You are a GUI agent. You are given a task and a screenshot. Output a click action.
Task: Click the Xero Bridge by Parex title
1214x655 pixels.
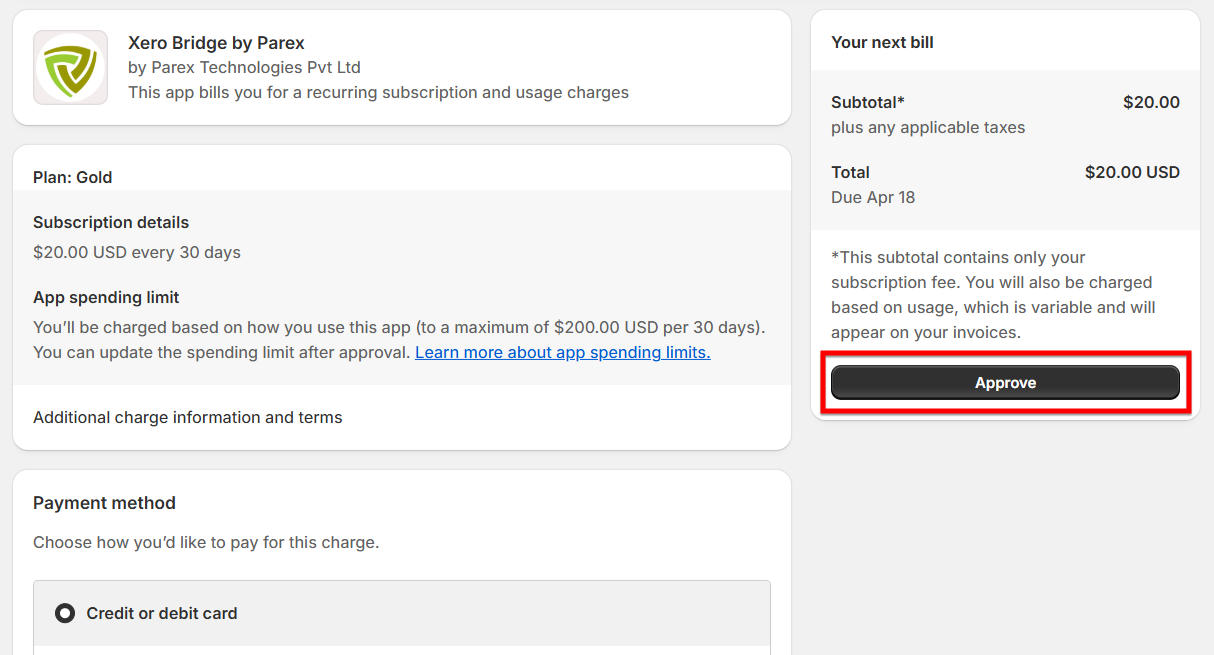[x=216, y=43]
